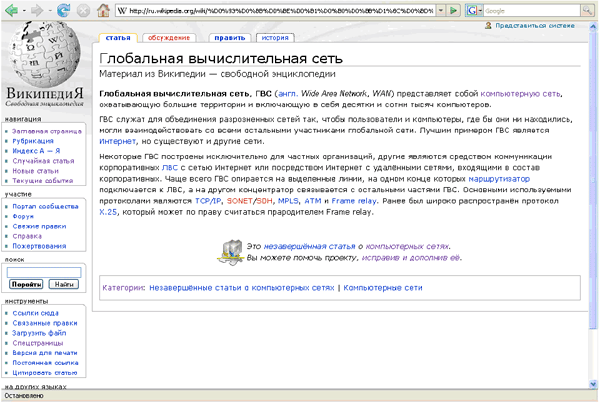Open the TCP/IP link

208,201
